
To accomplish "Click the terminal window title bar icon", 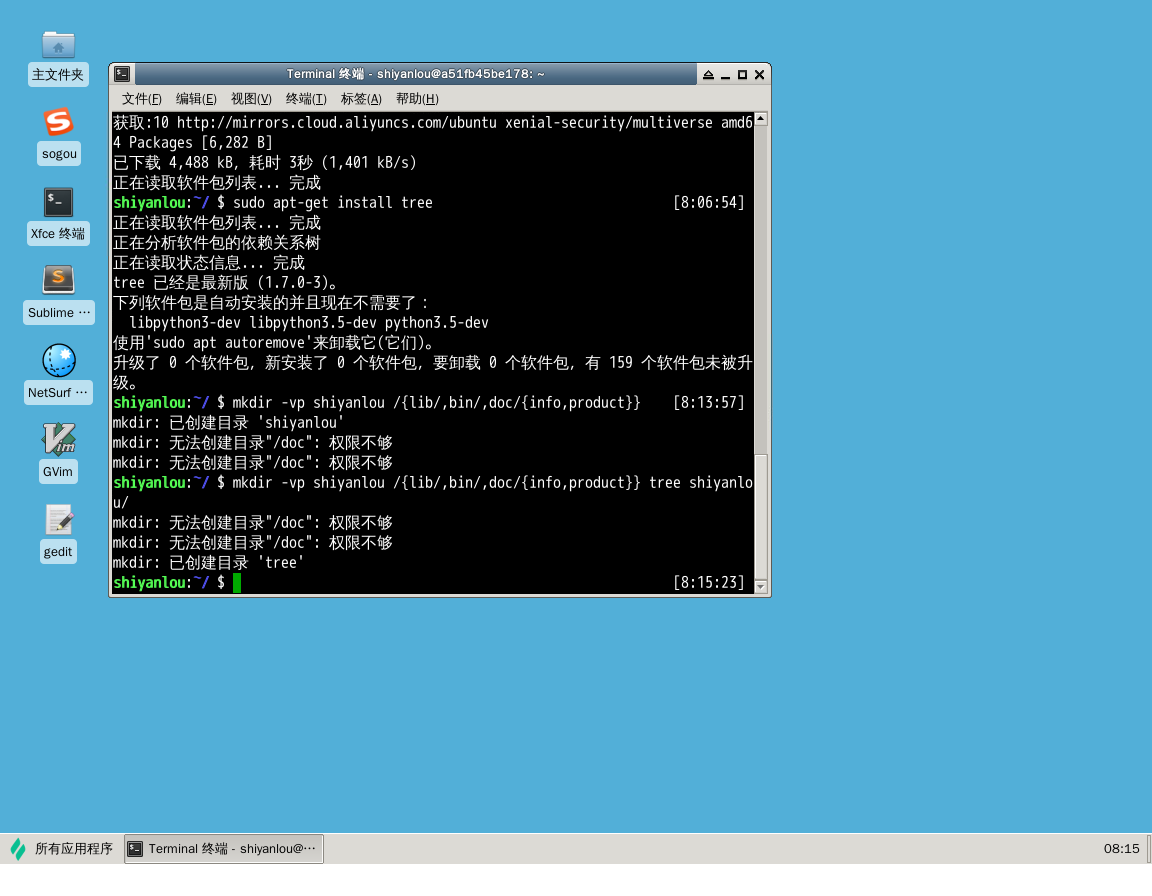I will (122, 73).
